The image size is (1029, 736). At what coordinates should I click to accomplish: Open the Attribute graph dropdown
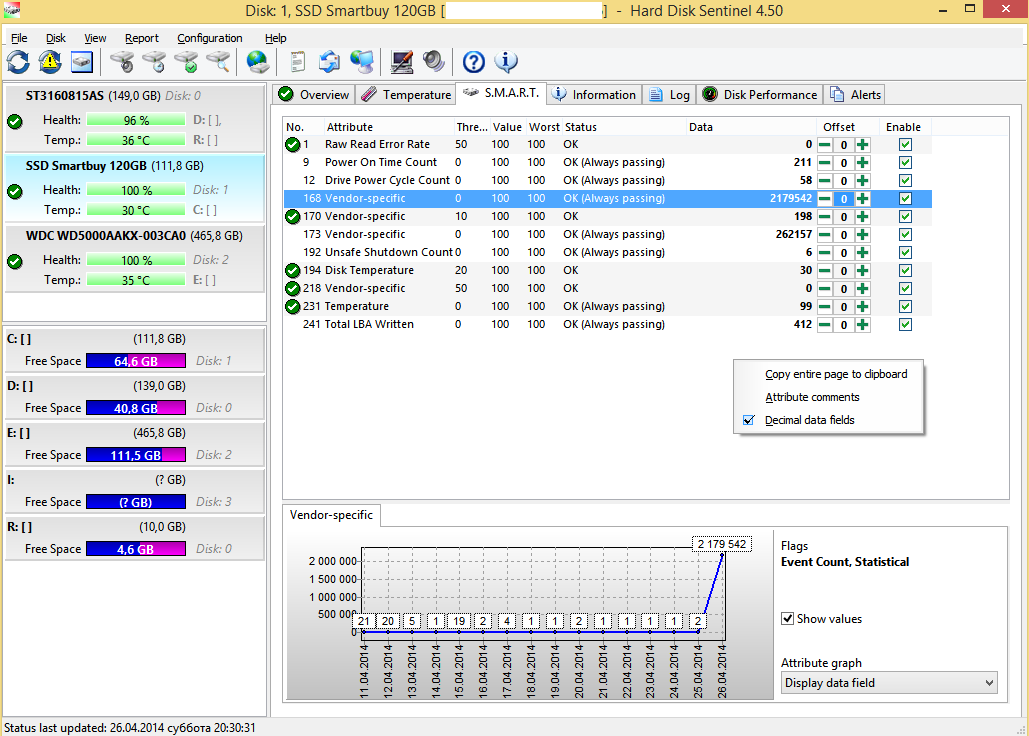point(889,683)
